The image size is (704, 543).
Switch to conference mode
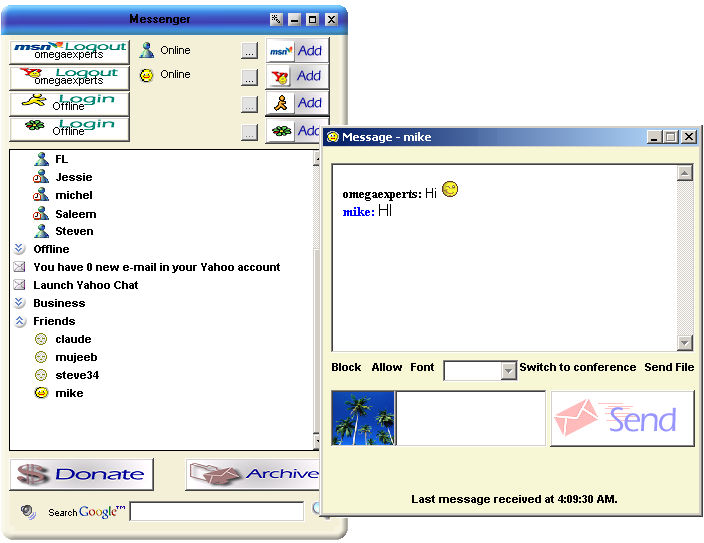[577, 367]
